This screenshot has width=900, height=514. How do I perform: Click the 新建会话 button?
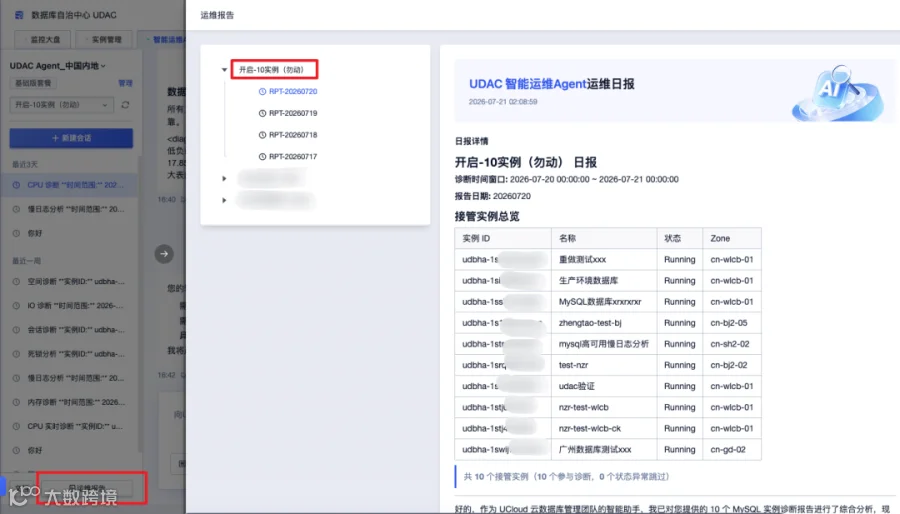click(71, 138)
